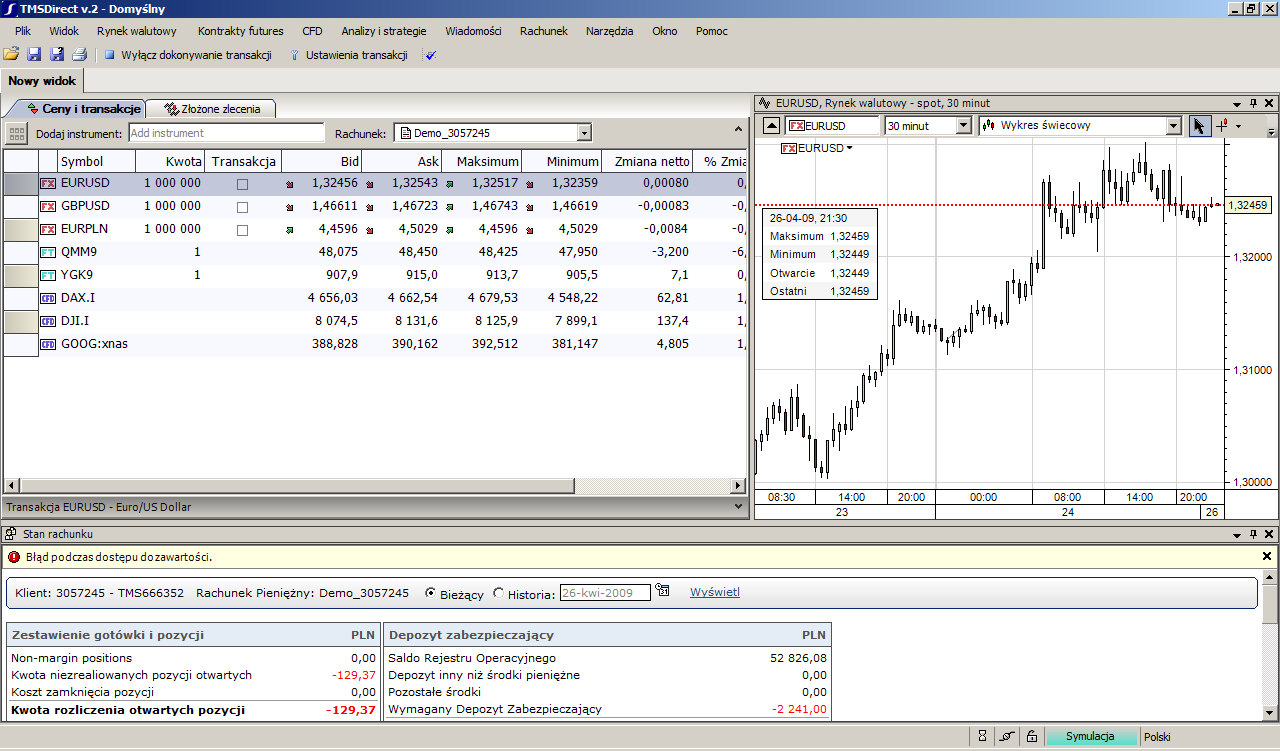Tick the Transakcja checkbox in the EURUSD row
This screenshot has width=1280, height=751.
[242, 184]
